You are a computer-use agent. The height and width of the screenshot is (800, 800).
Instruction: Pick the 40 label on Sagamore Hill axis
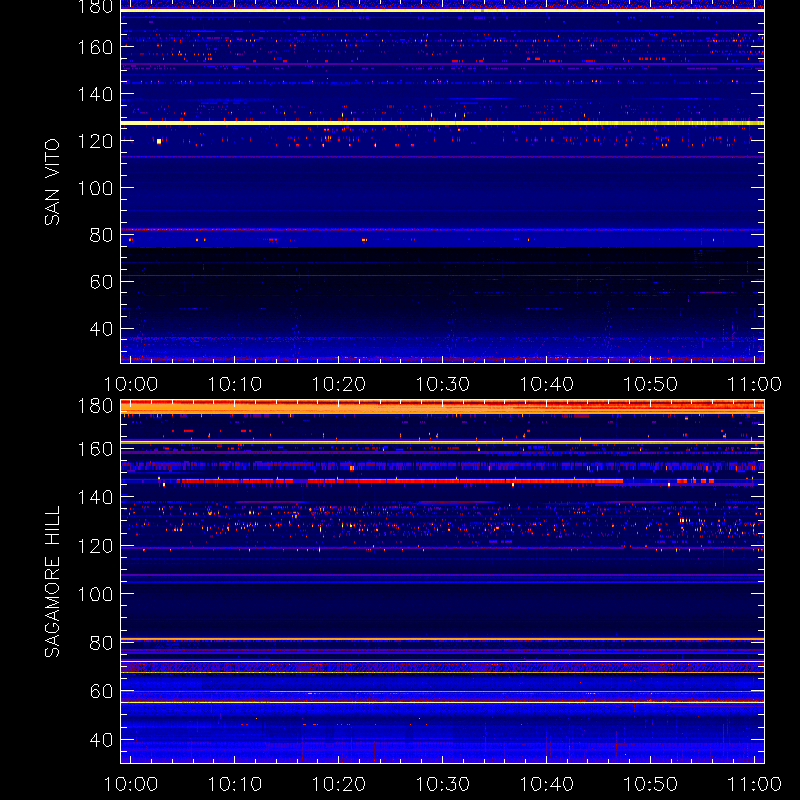(x=101, y=740)
